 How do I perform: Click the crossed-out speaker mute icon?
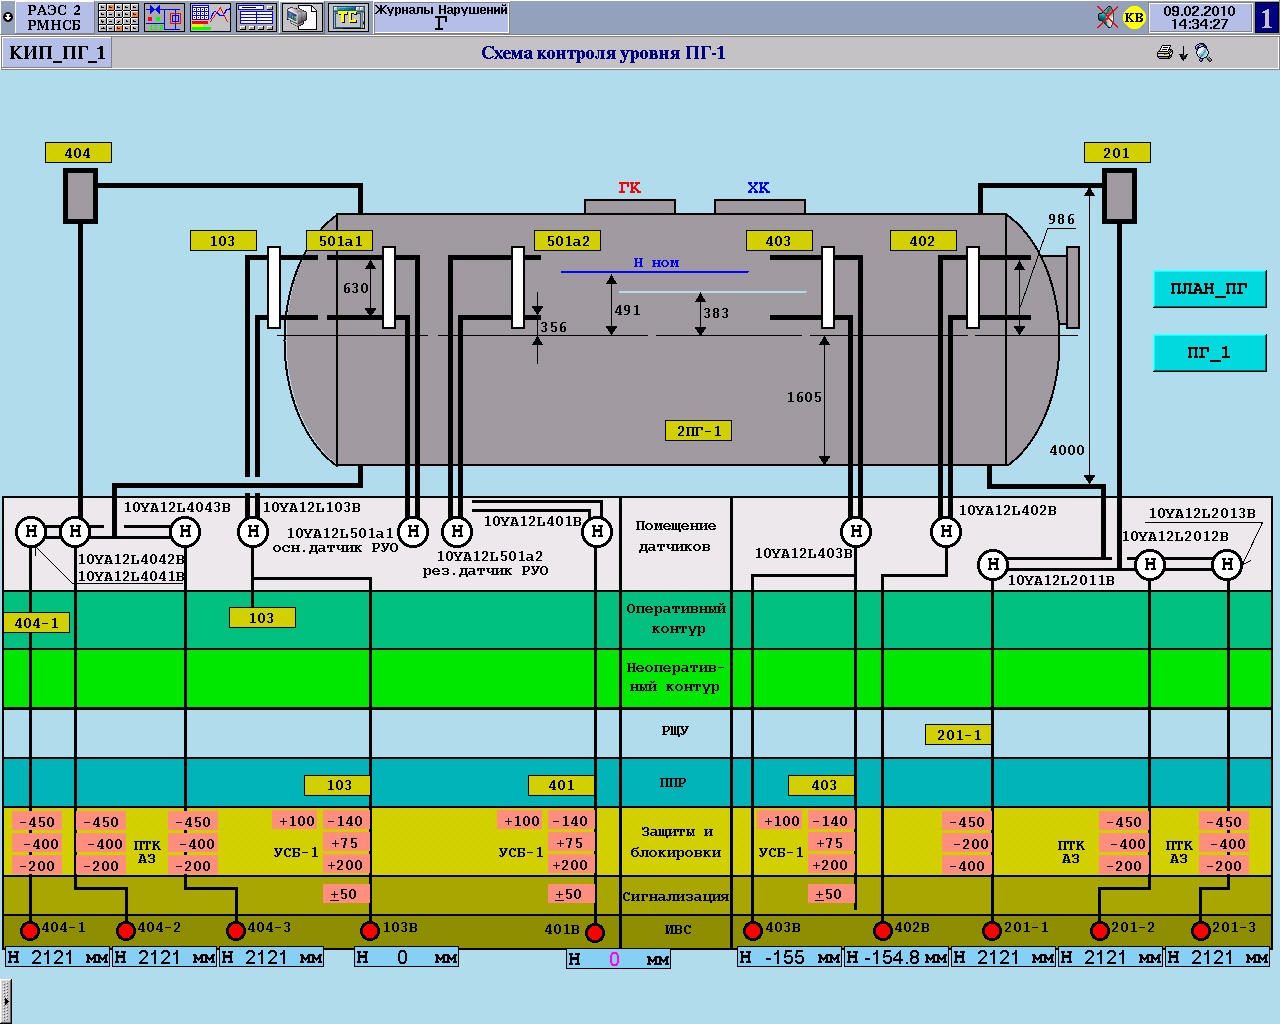tap(1107, 17)
